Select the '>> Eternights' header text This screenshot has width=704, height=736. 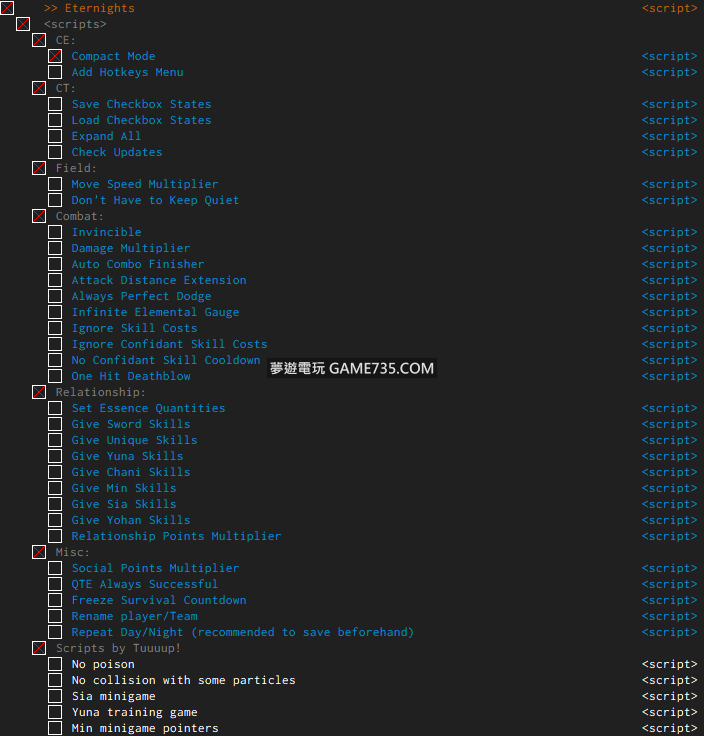click(89, 8)
